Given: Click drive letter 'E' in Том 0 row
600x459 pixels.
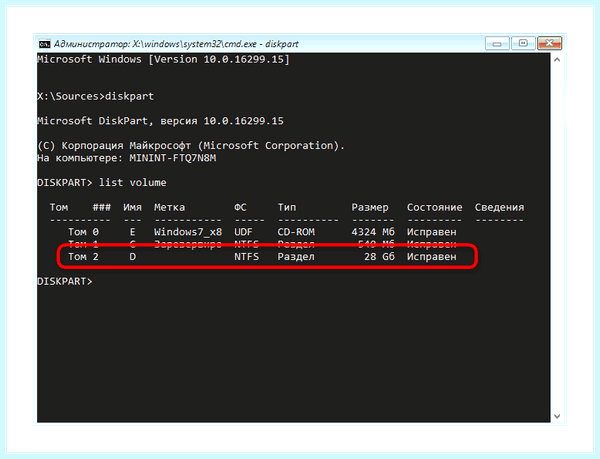Looking at the screenshot, I should (x=132, y=232).
